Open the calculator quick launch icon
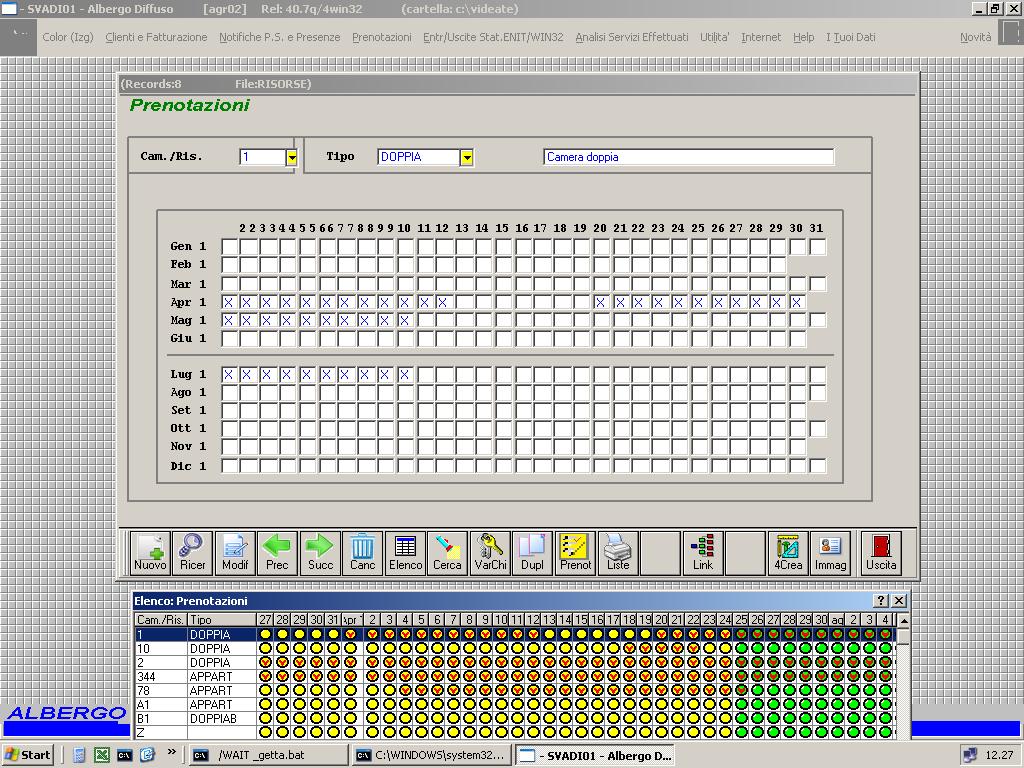The height and width of the screenshot is (768, 1024). [x=79, y=755]
